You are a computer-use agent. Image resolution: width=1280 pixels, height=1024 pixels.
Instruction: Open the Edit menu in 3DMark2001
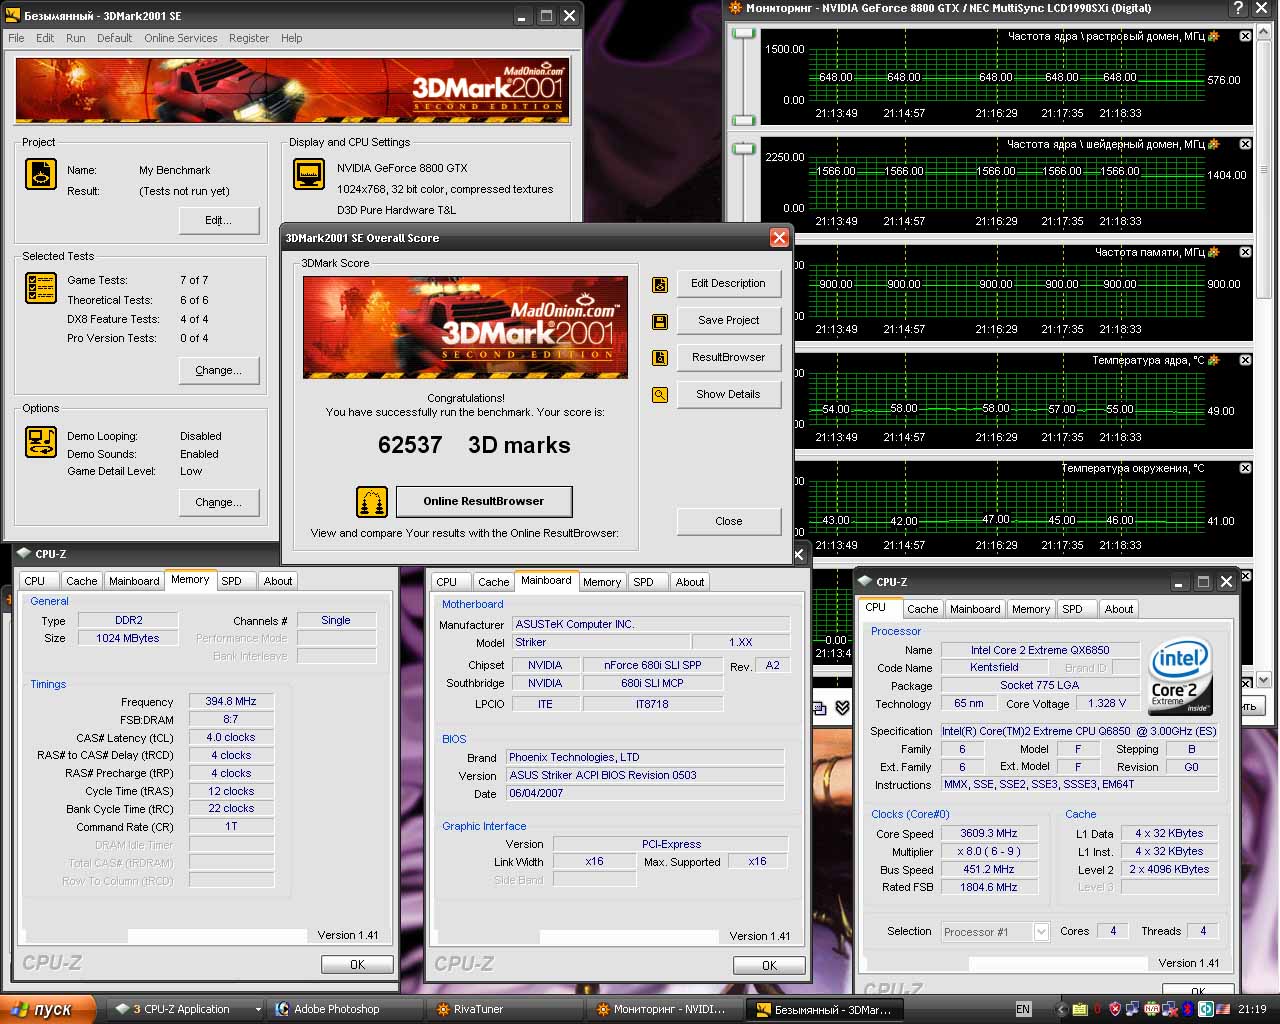45,38
